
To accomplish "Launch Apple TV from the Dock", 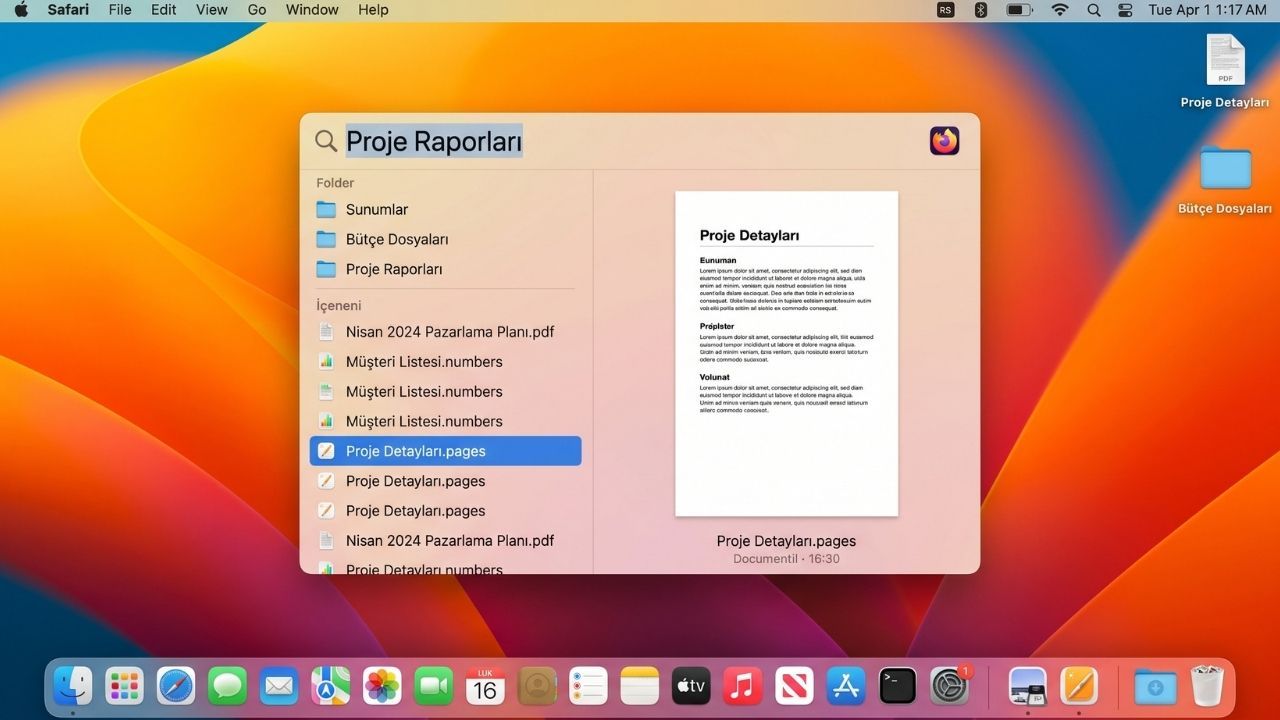I will (692, 686).
